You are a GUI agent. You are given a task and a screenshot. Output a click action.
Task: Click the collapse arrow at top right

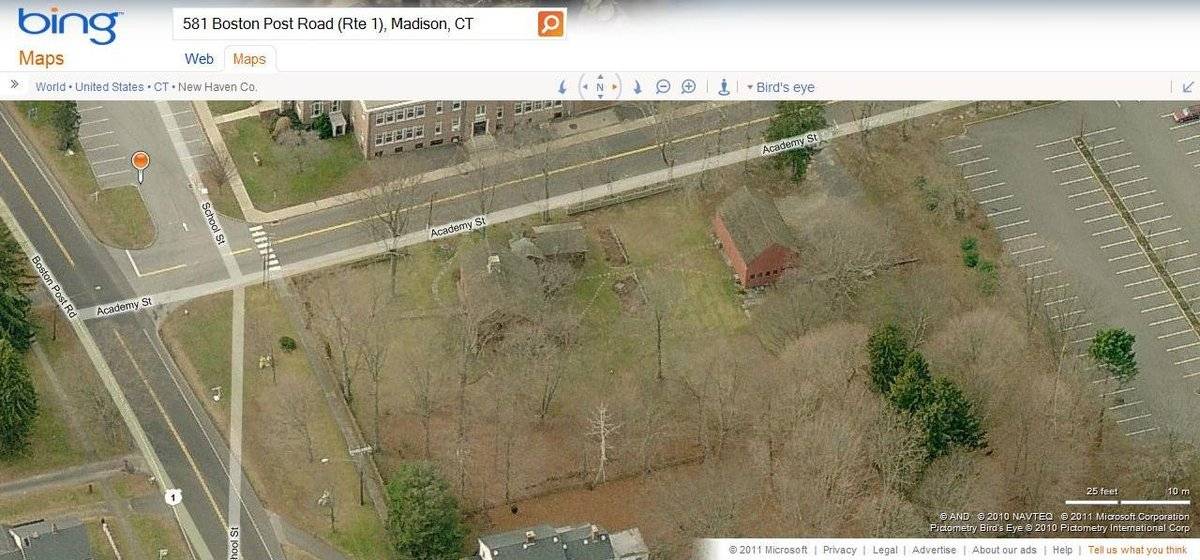pos(1188,87)
